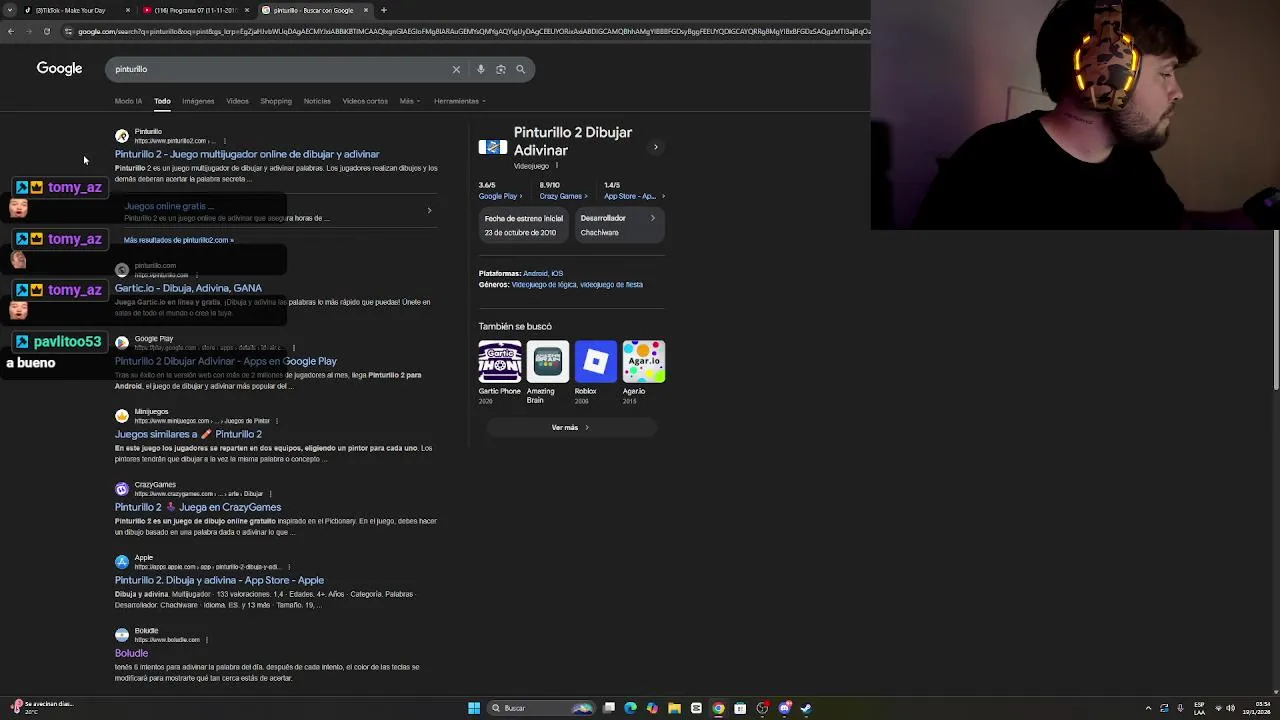Viewport: 1280px width, 720px height.
Task: Open Pinturillo 2 Google Play result
Action: click(x=226, y=361)
